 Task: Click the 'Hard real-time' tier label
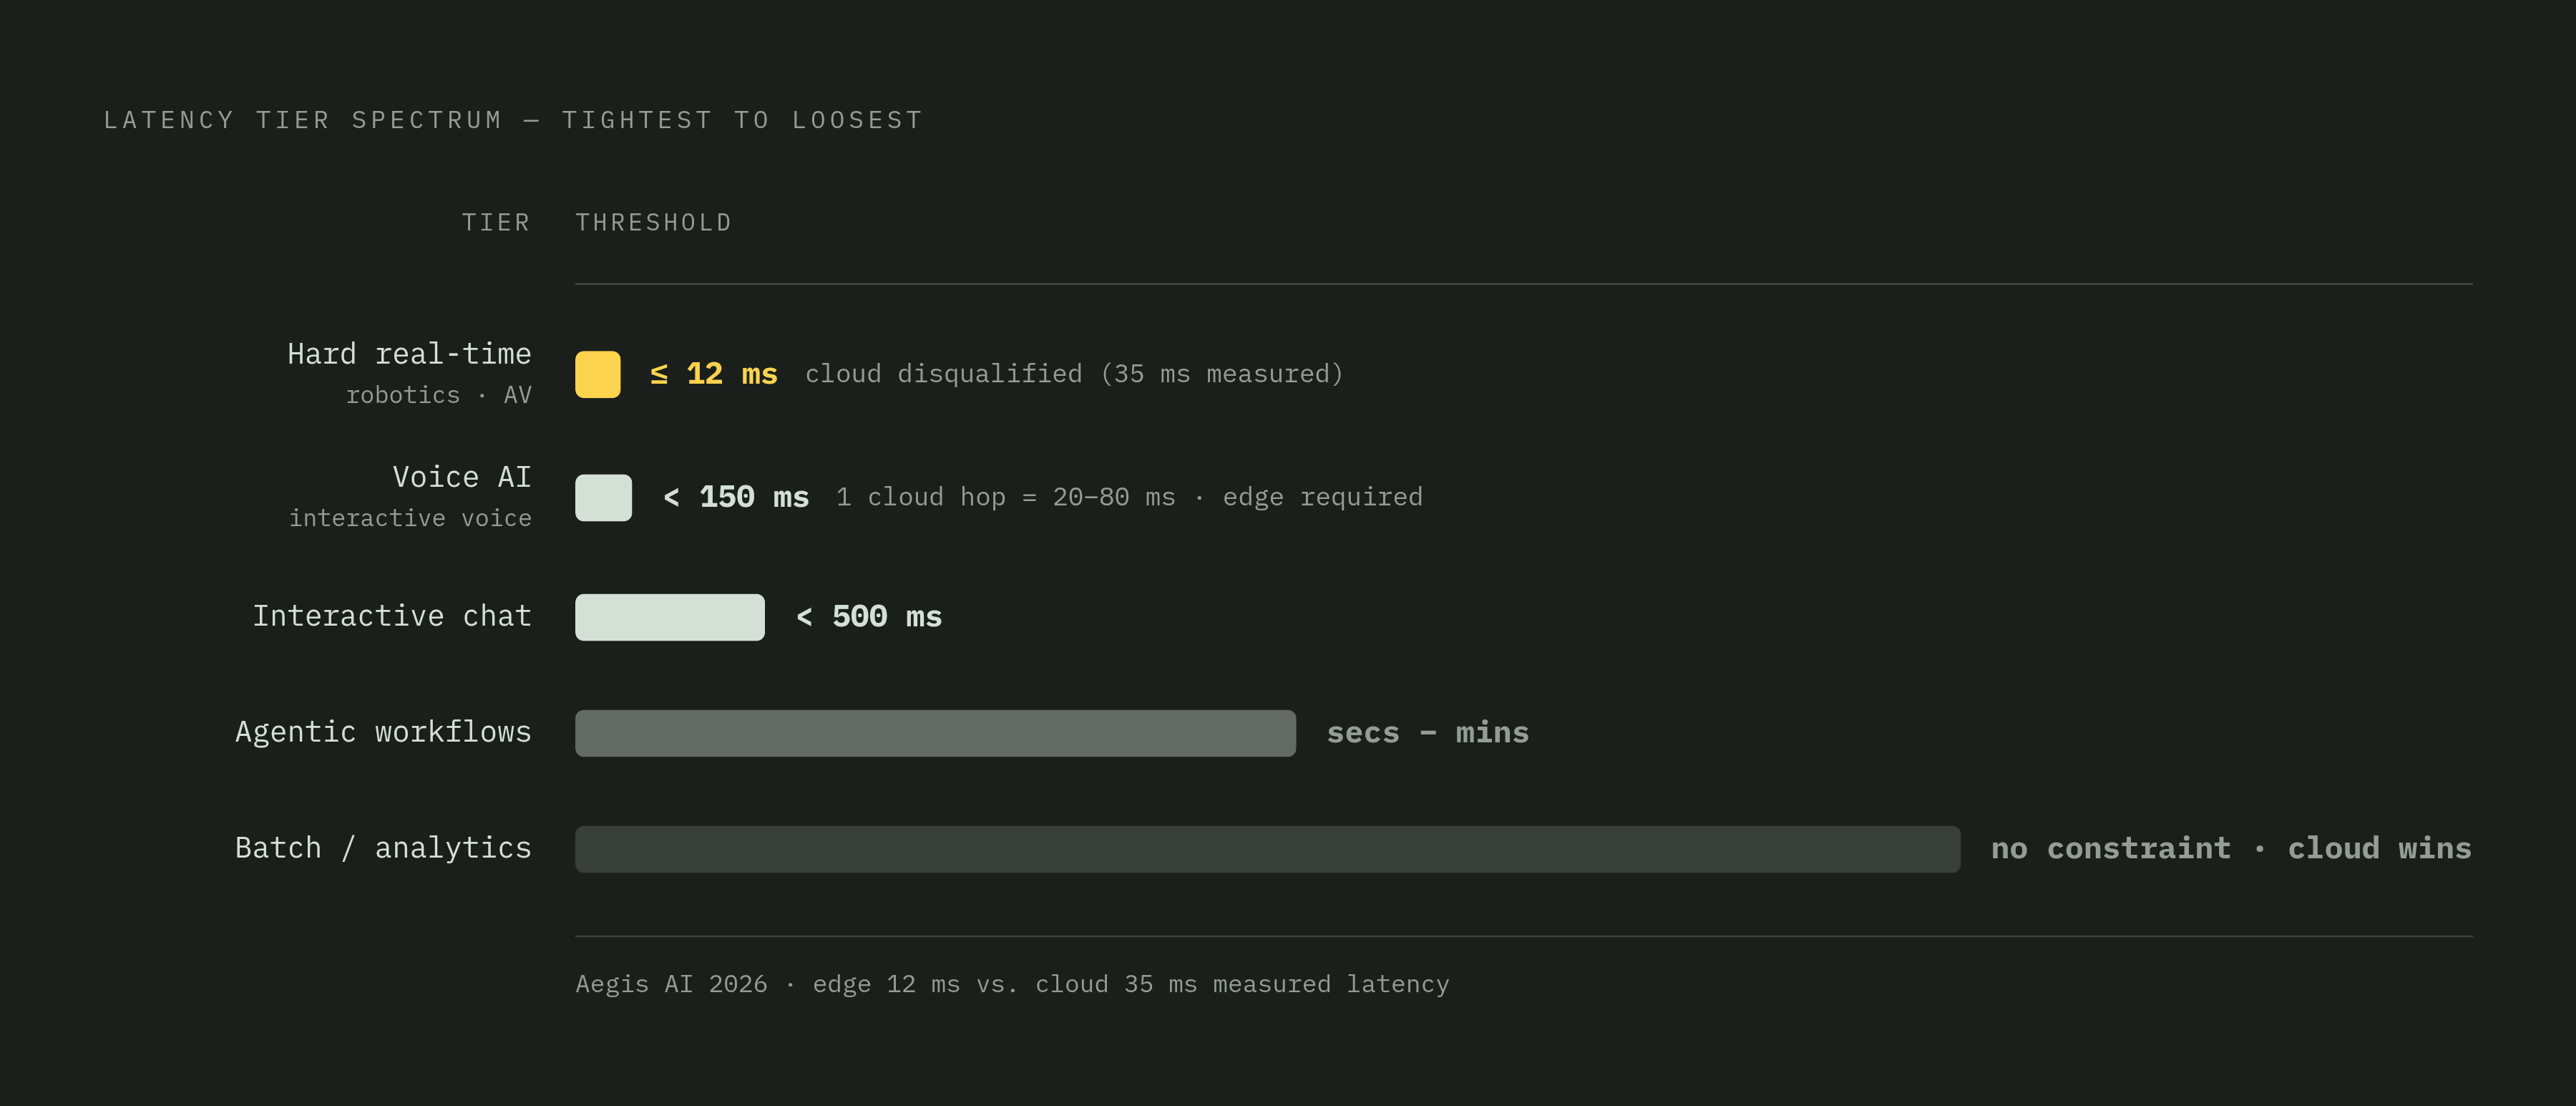click(x=409, y=354)
